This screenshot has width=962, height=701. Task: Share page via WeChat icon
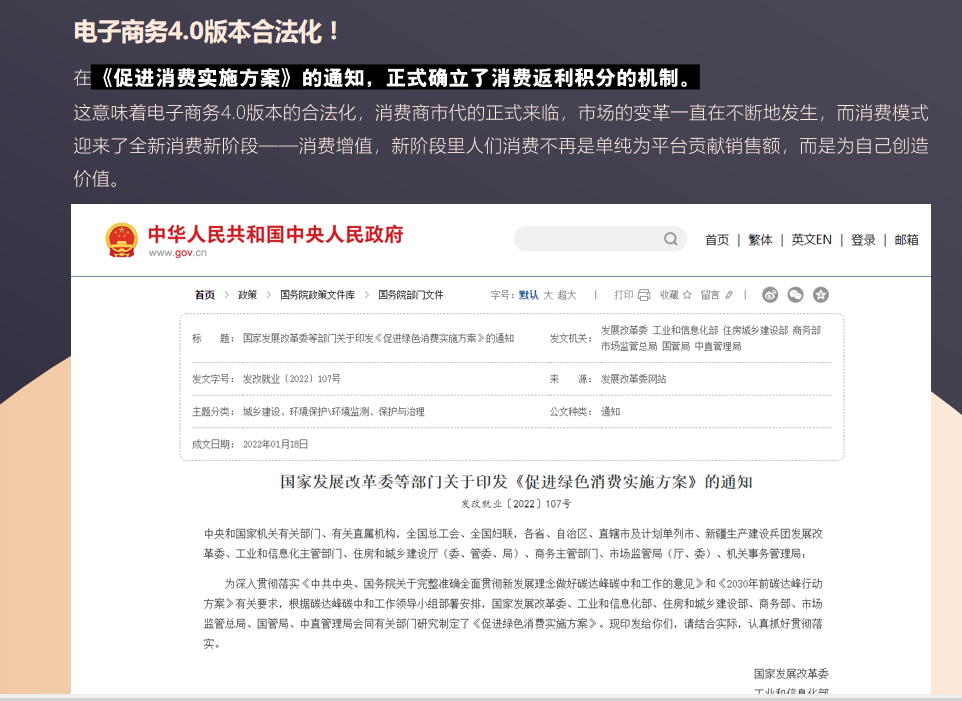796,295
